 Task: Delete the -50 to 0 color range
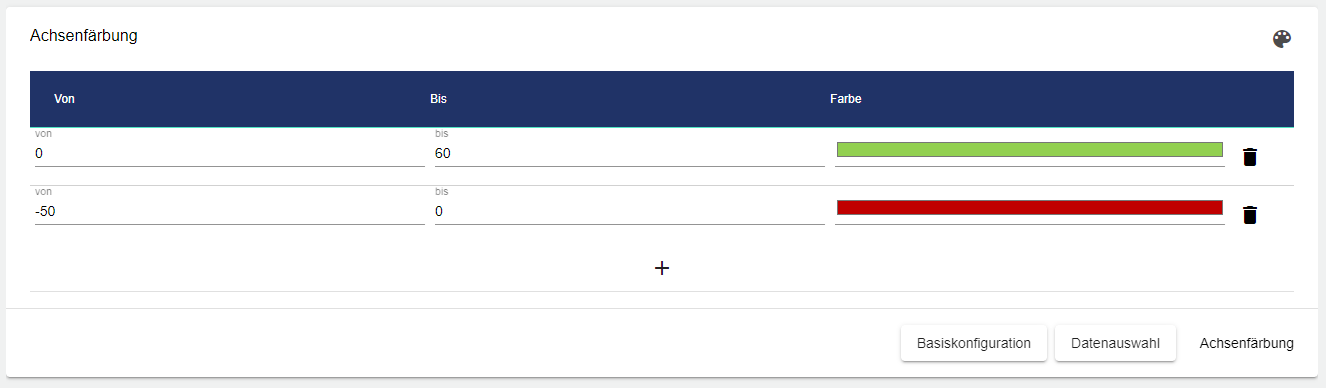point(1249,215)
